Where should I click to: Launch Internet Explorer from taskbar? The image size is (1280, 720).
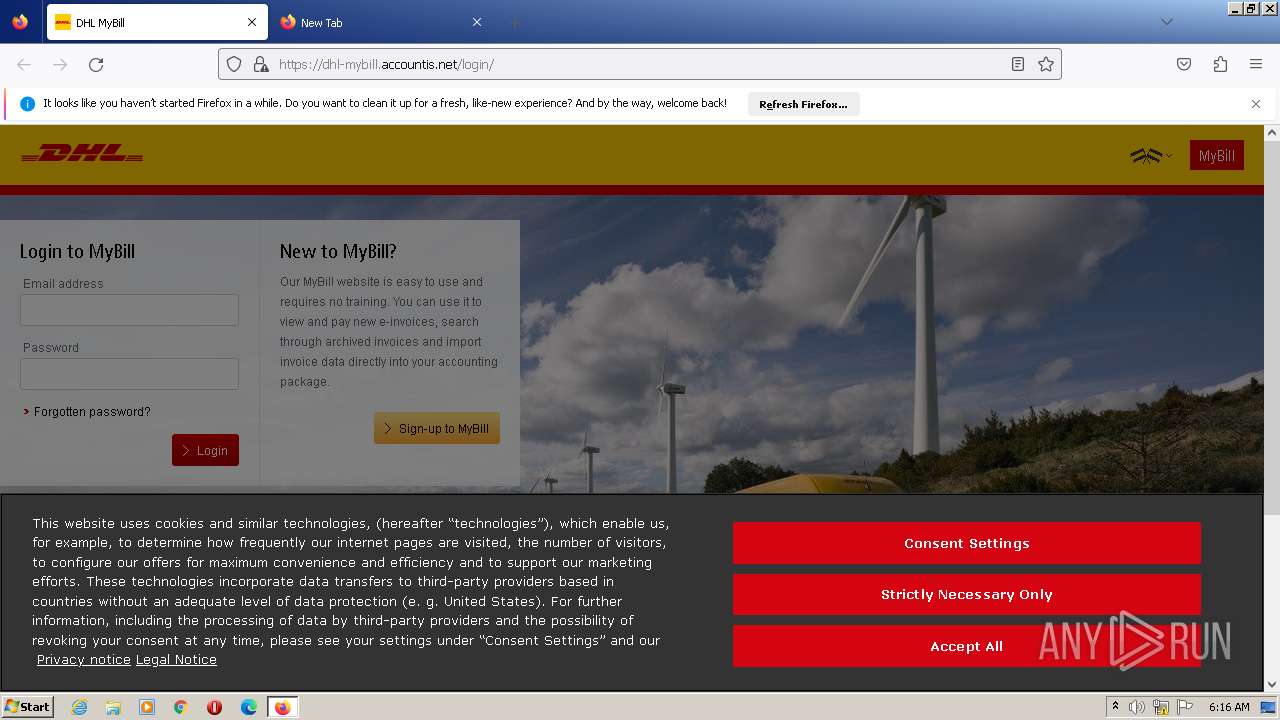79,707
